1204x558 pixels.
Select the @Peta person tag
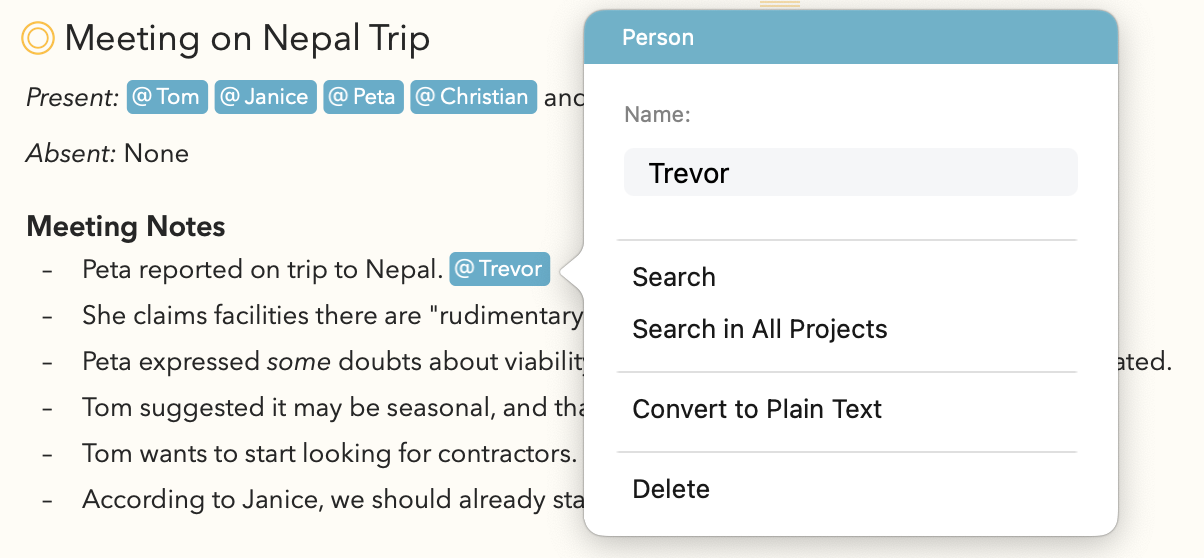[363, 97]
